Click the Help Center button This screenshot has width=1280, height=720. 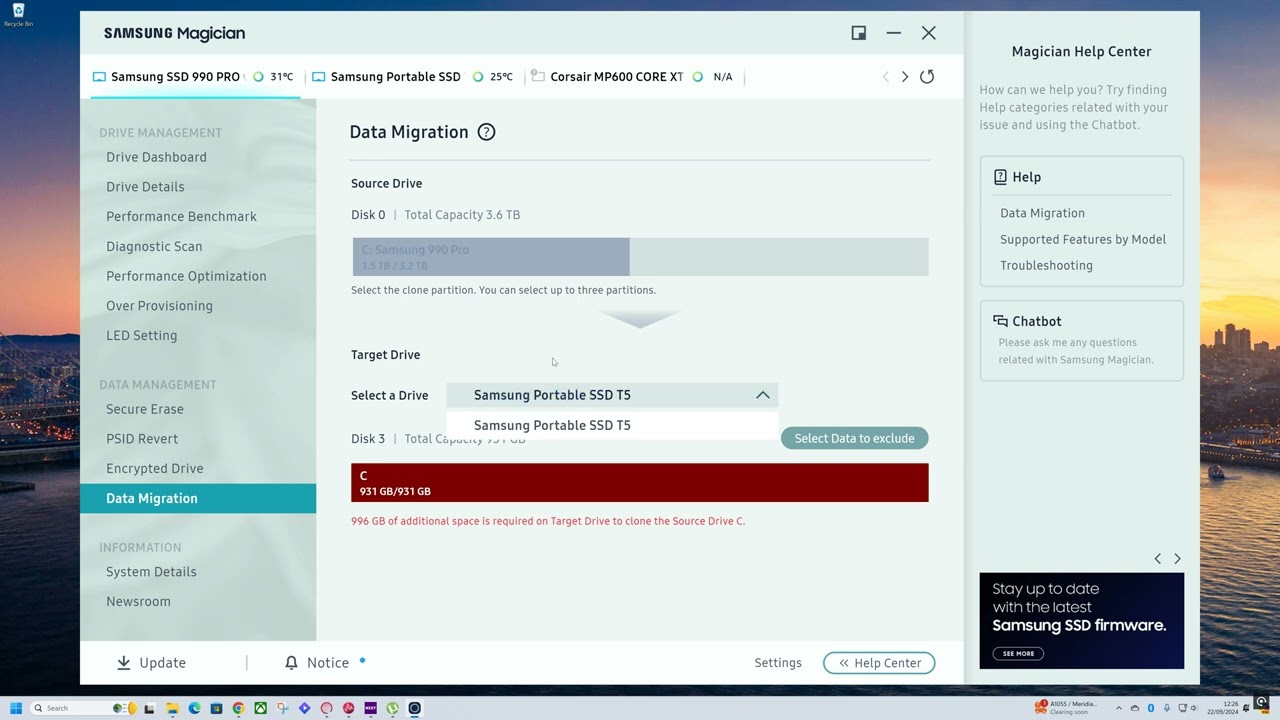(x=879, y=663)
